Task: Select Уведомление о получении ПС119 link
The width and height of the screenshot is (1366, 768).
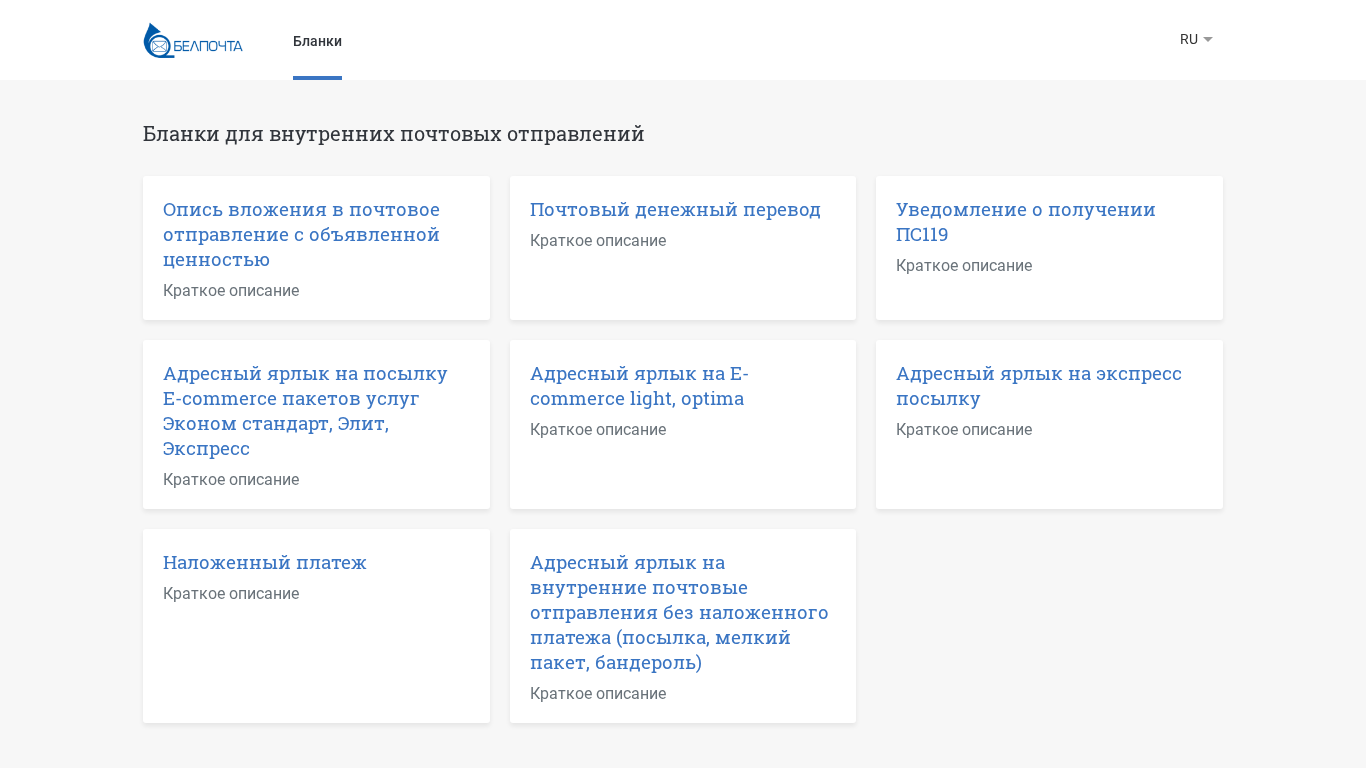Action: point(1025,221)
